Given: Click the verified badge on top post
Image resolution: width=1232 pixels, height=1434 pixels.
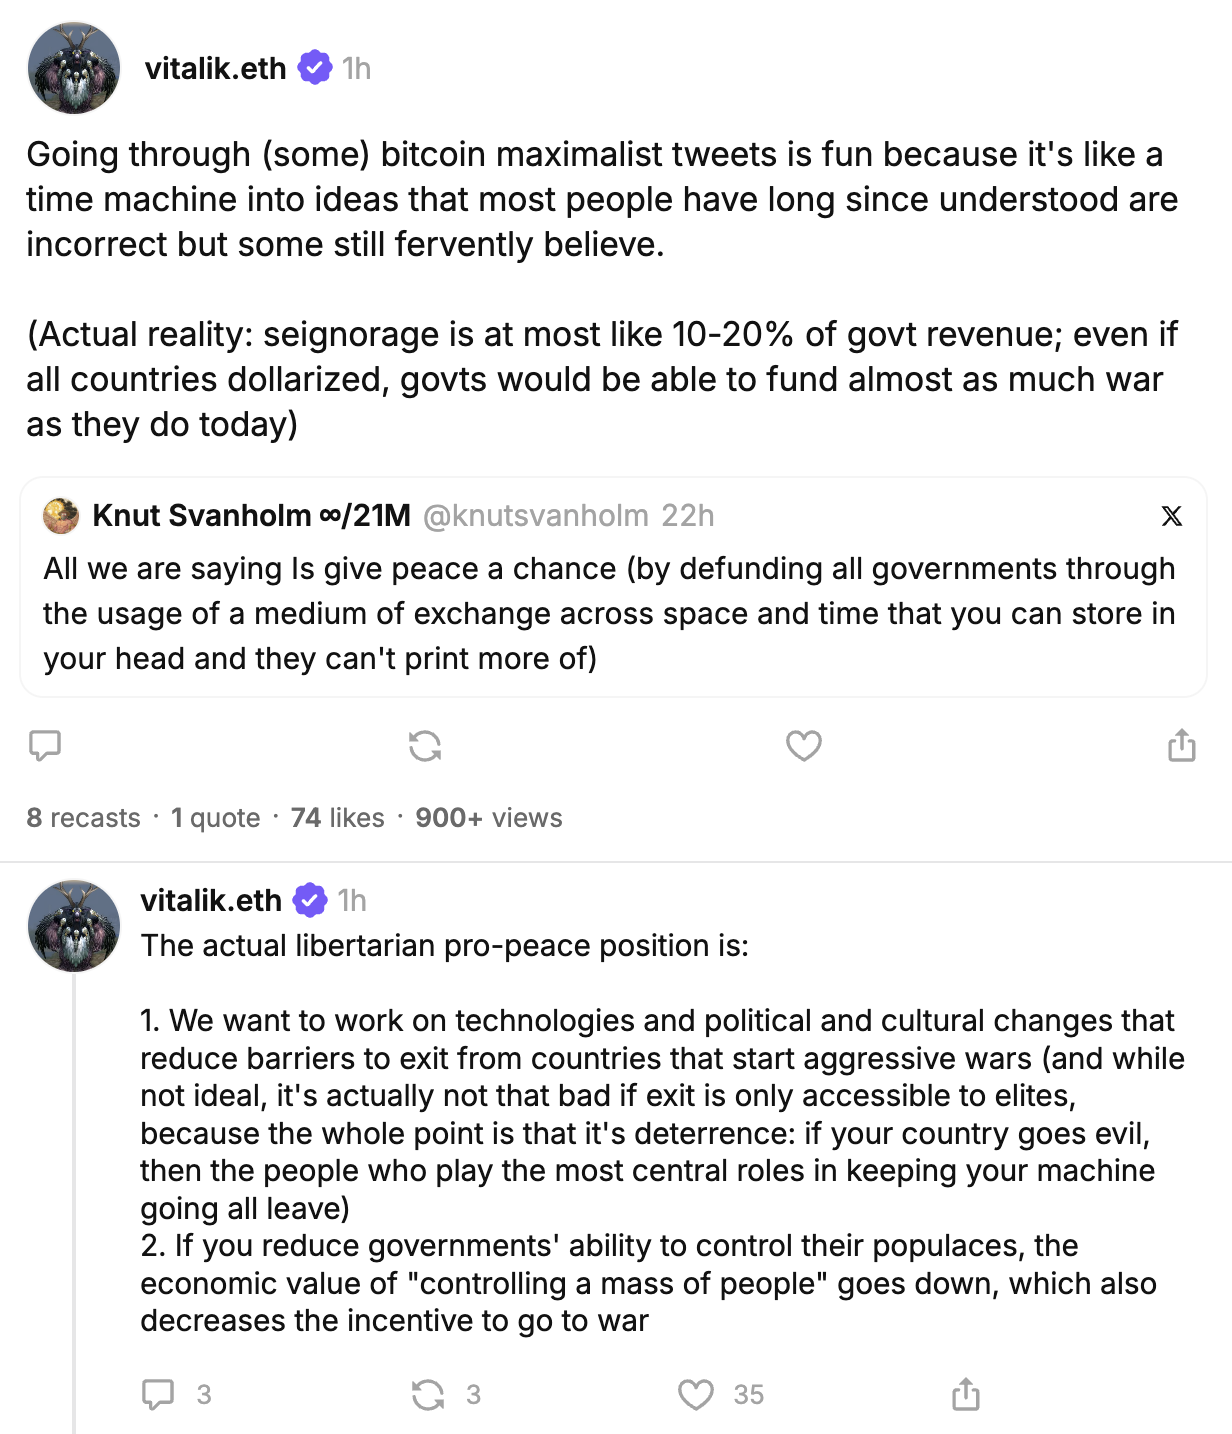Looking at the screenshot, I should pos(315,68).
